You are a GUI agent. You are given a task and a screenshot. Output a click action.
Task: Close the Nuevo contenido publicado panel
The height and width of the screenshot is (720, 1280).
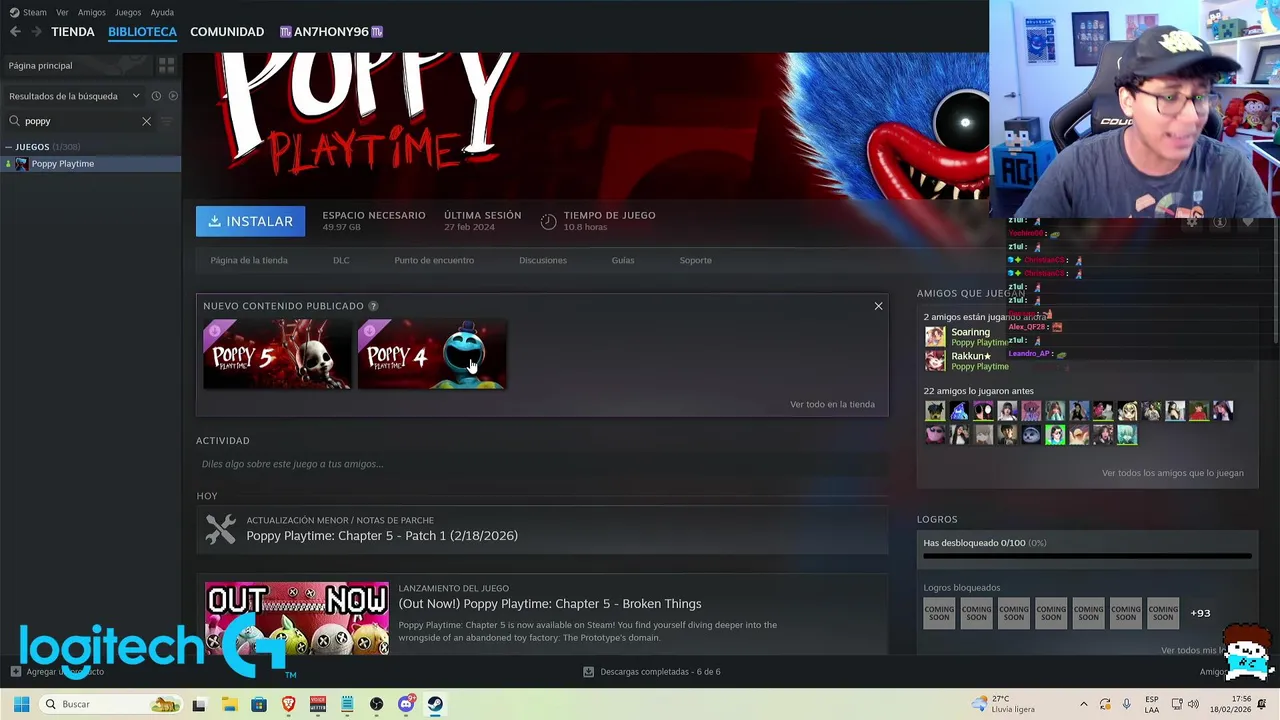[x=878, y=306]
